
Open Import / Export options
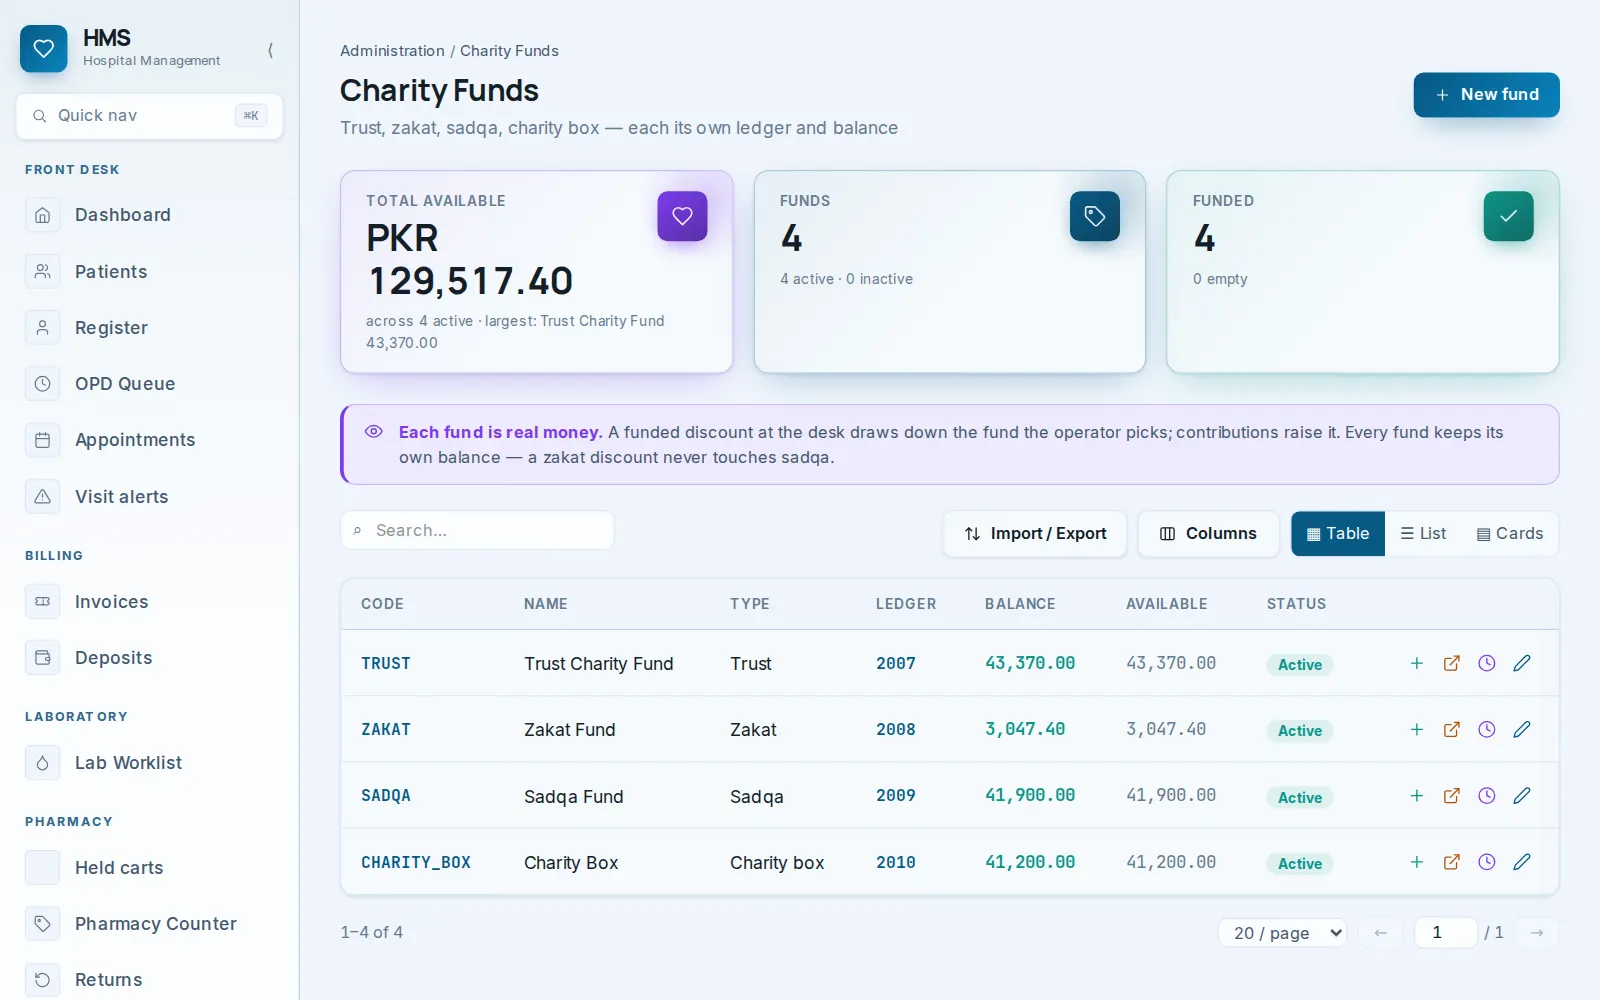[1035, 534]
